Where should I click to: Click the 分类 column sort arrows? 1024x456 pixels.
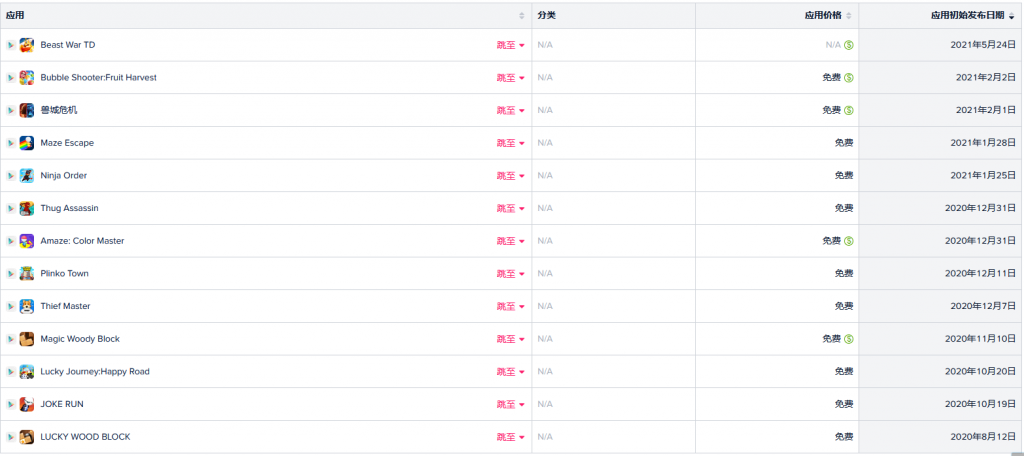tap(687, 15)
